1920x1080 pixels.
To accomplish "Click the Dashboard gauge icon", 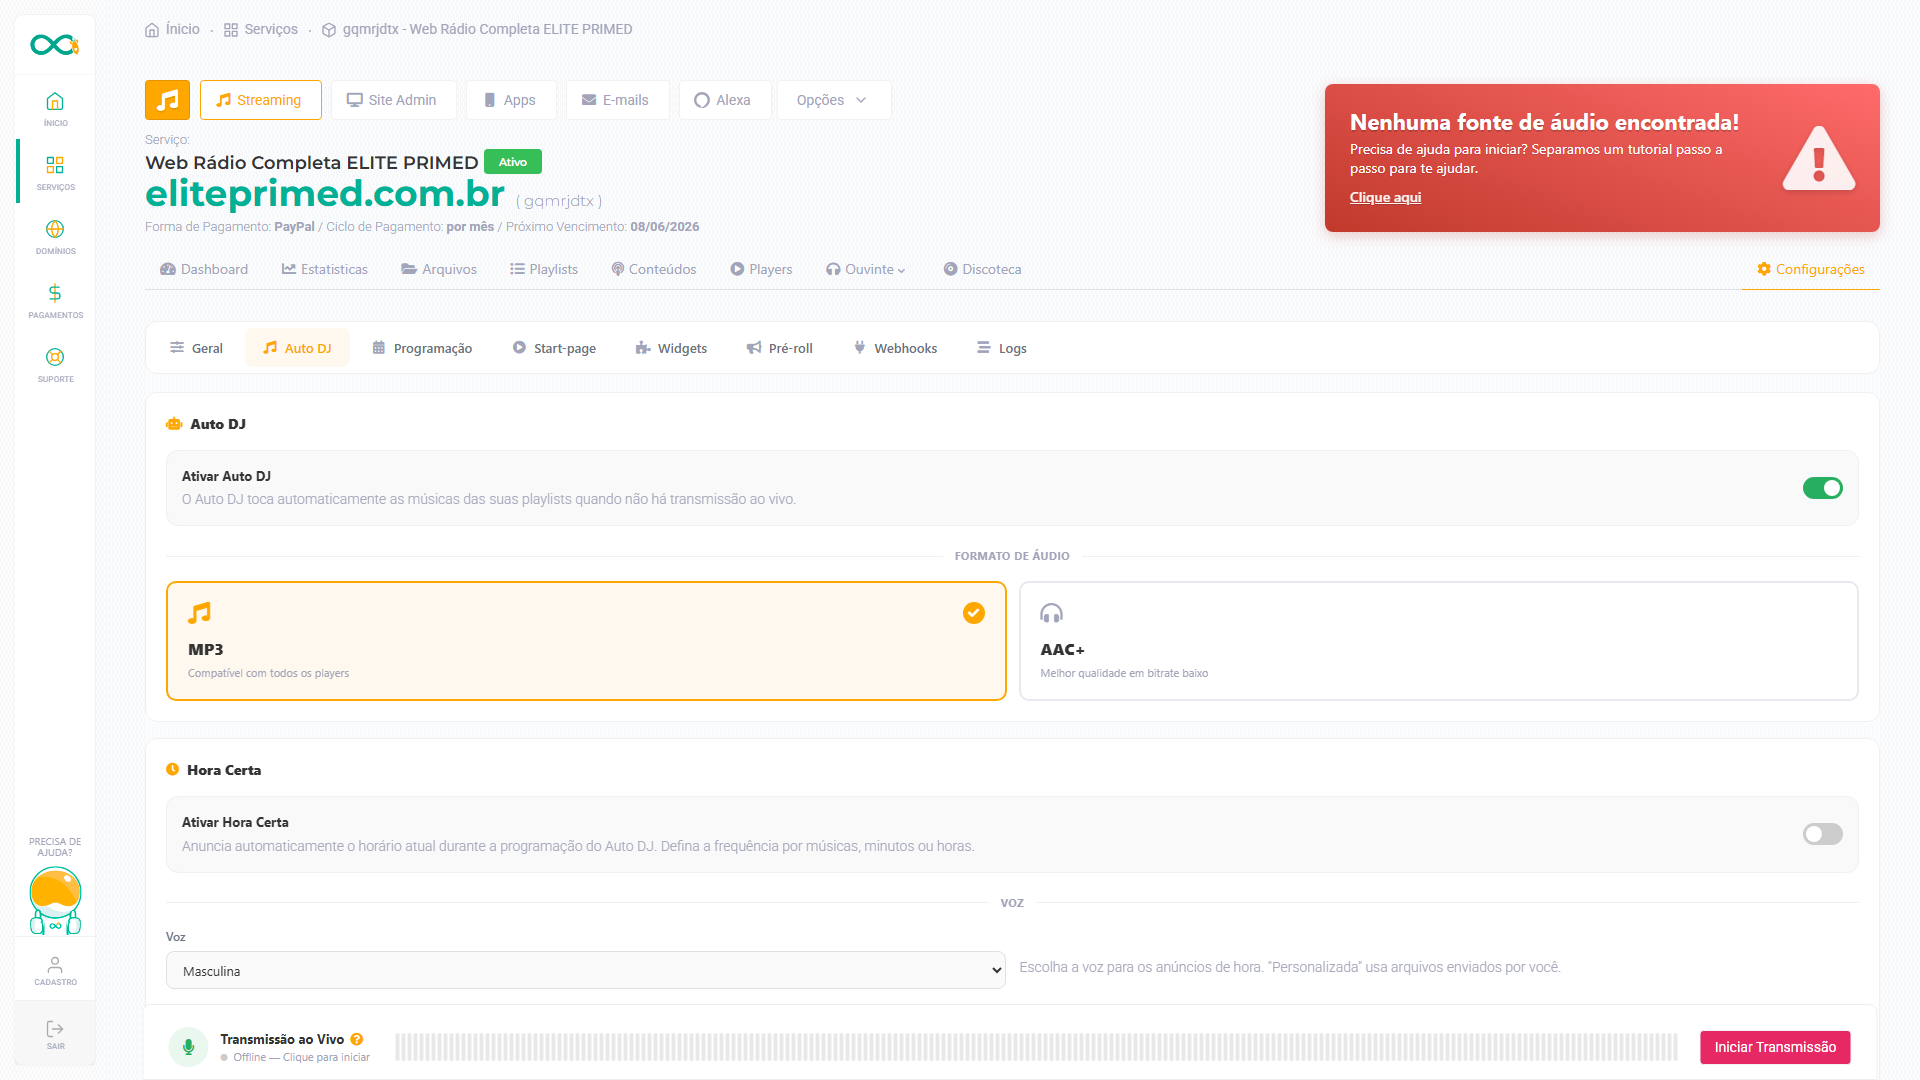I will [x=168, y=269].
